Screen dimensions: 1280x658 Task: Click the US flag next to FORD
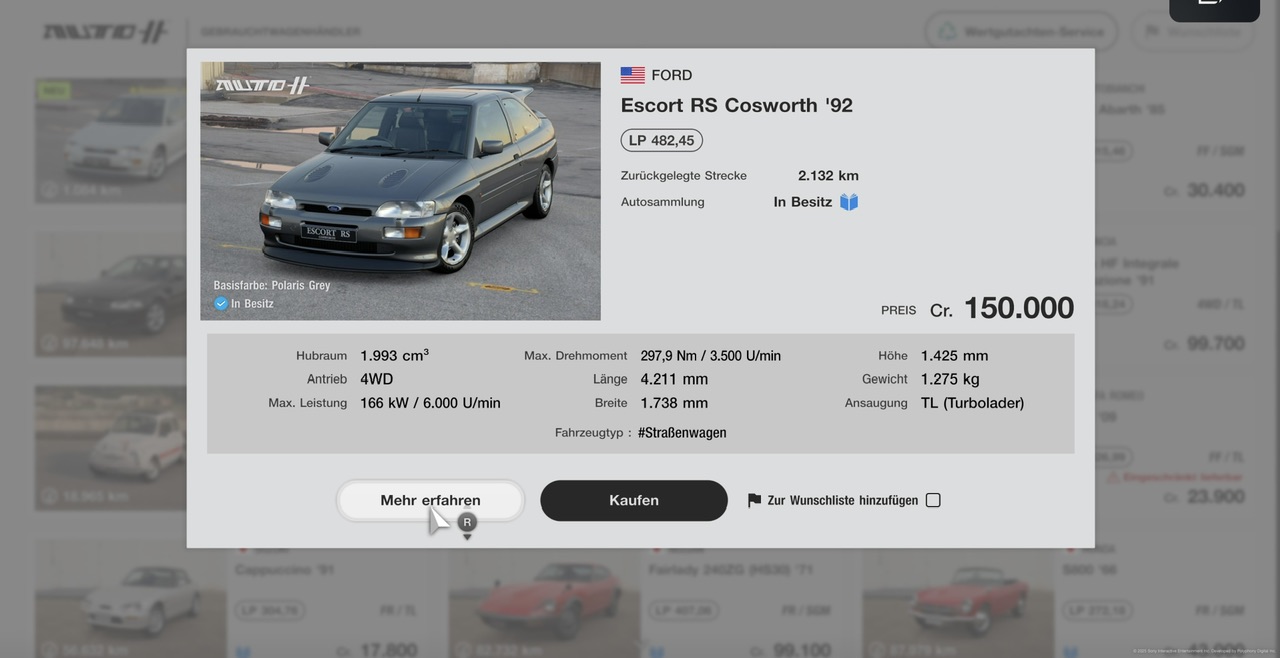632,75
